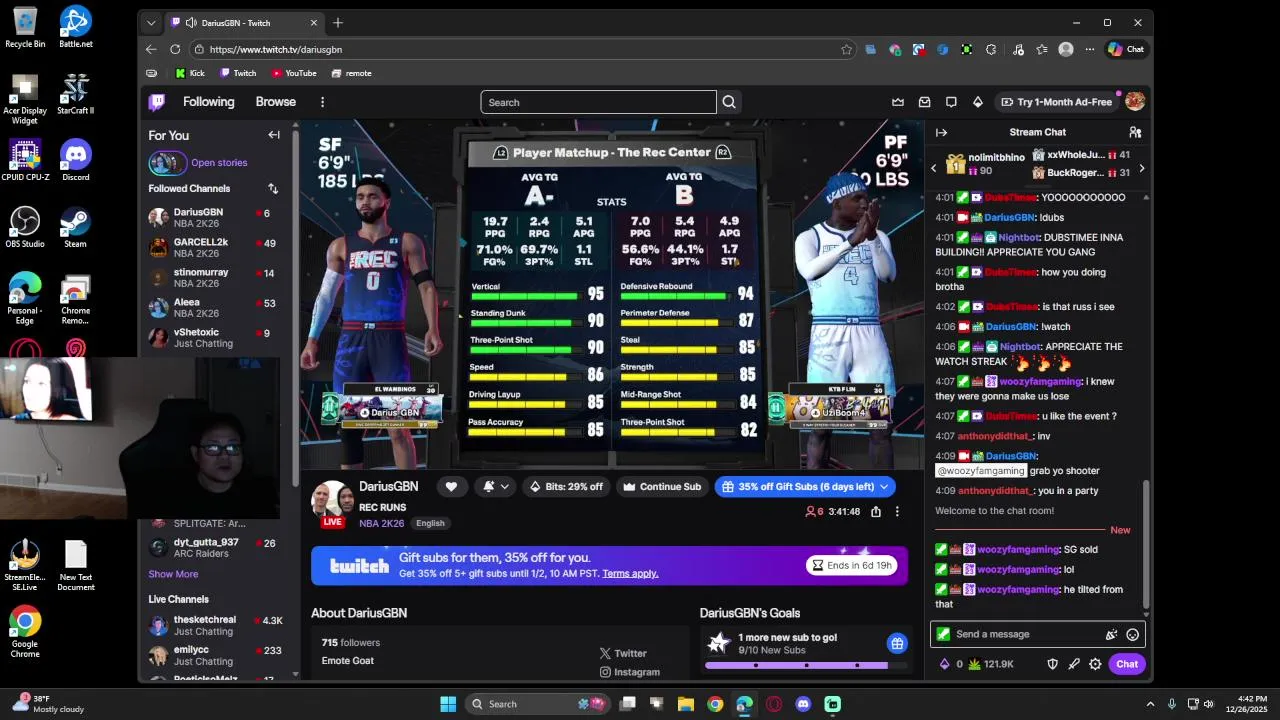Click the chat panel scrollbar

click(1146, 545)
